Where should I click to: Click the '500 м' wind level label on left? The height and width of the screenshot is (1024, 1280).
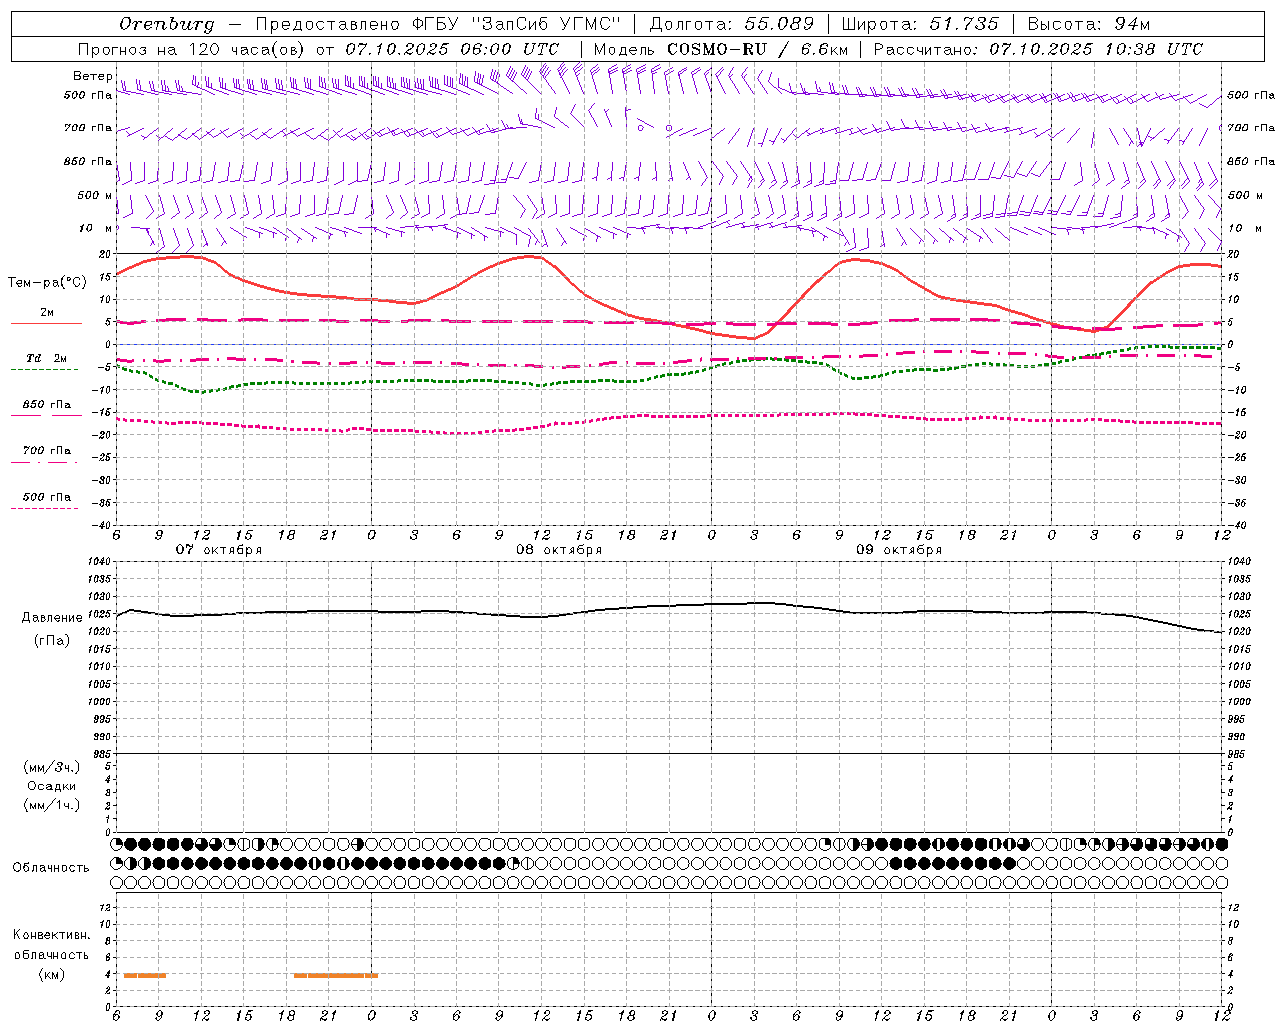click(95, 195)
